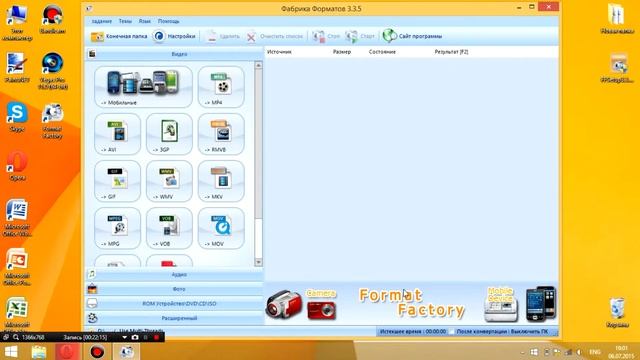Screen dimensions: 640x360
Task: Click the Состояние column header
Action: (382, 52)
